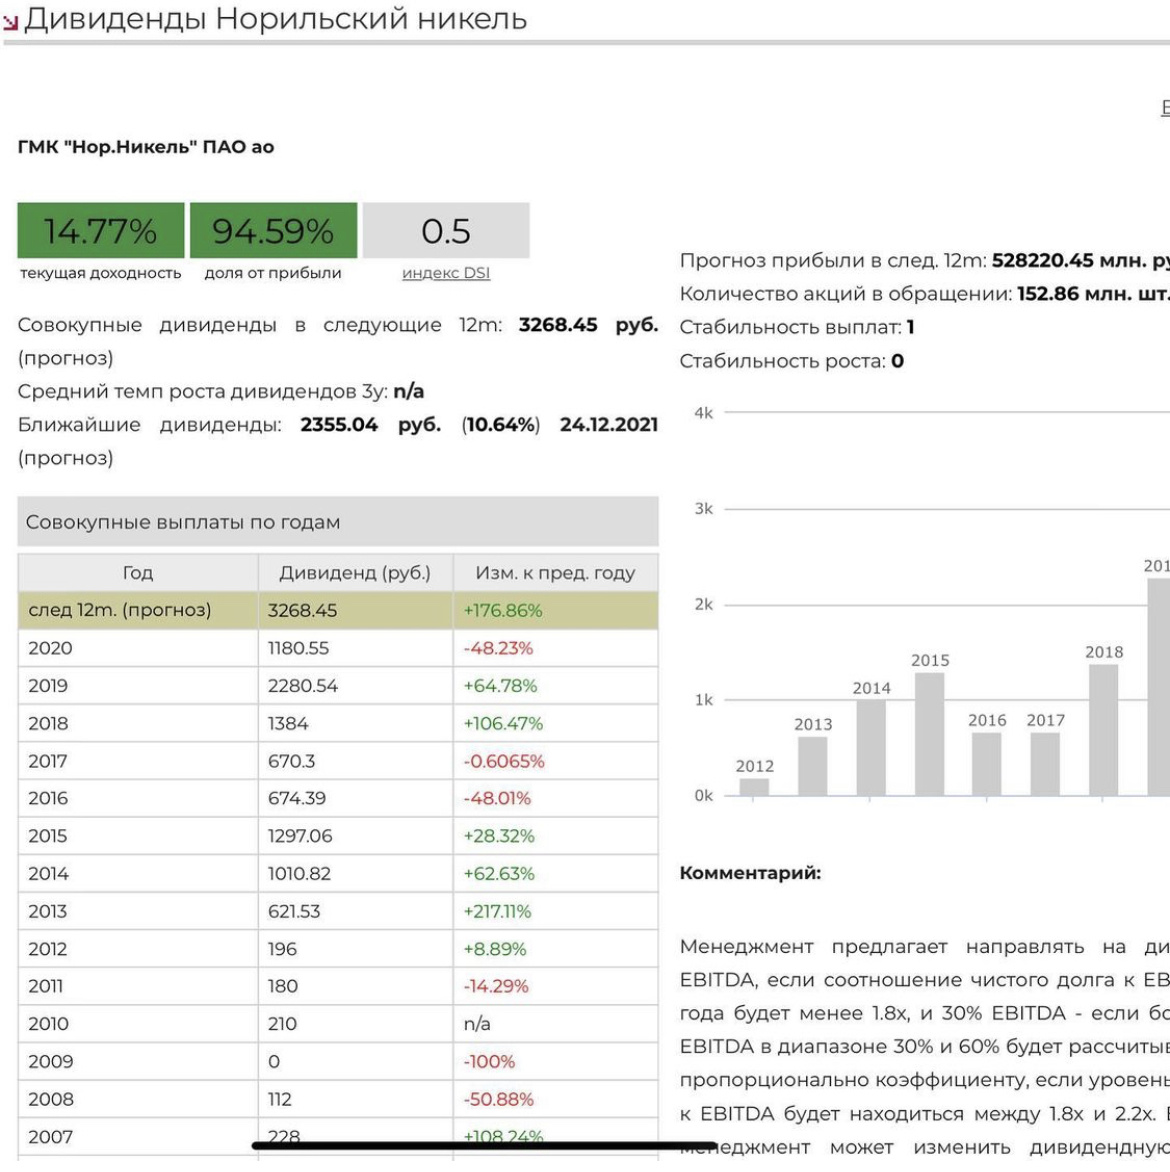The image size is (1170, 1172).
Task: Click the 621.53 dividend value
Action: (x=294, y=911)
